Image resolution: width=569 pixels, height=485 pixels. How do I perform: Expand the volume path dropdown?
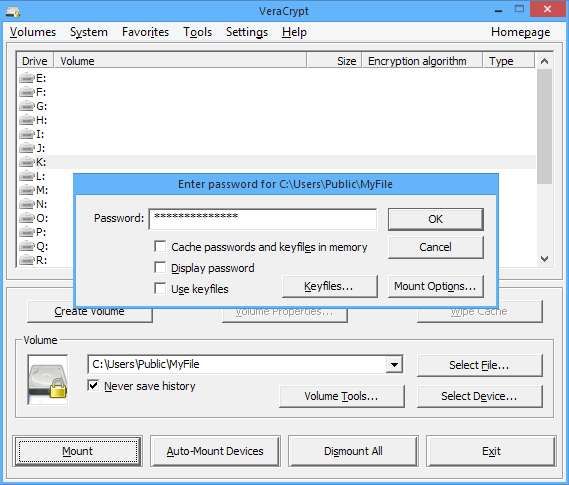coord(394,364)
